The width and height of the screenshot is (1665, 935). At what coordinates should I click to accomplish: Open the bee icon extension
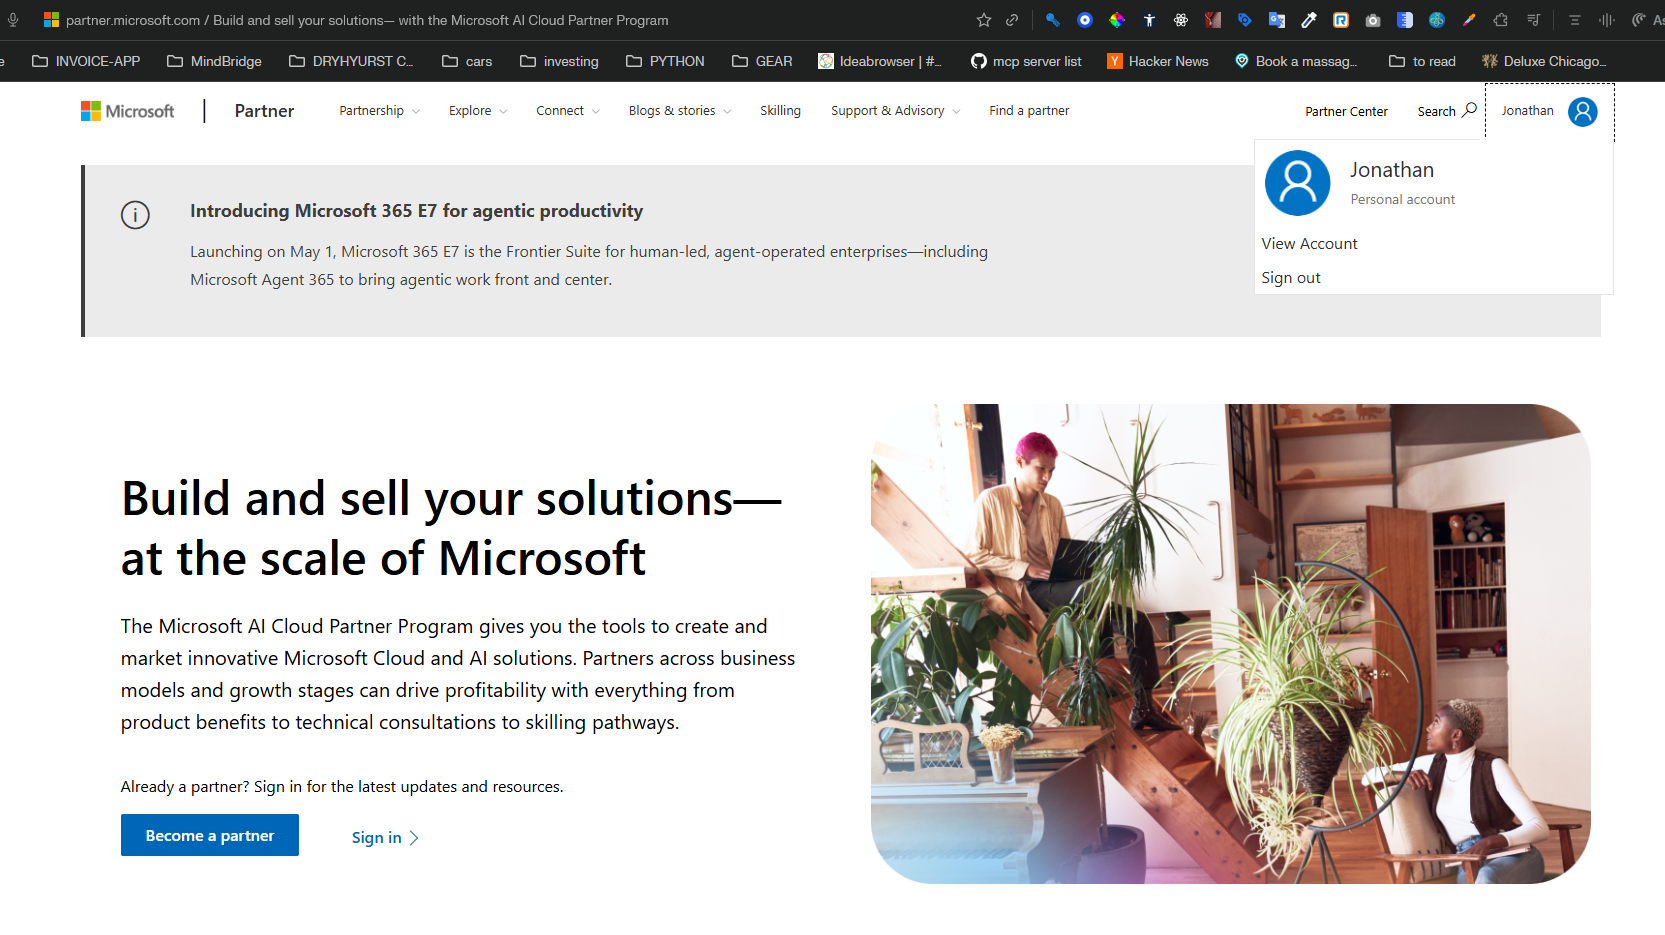coord(1437,20)
